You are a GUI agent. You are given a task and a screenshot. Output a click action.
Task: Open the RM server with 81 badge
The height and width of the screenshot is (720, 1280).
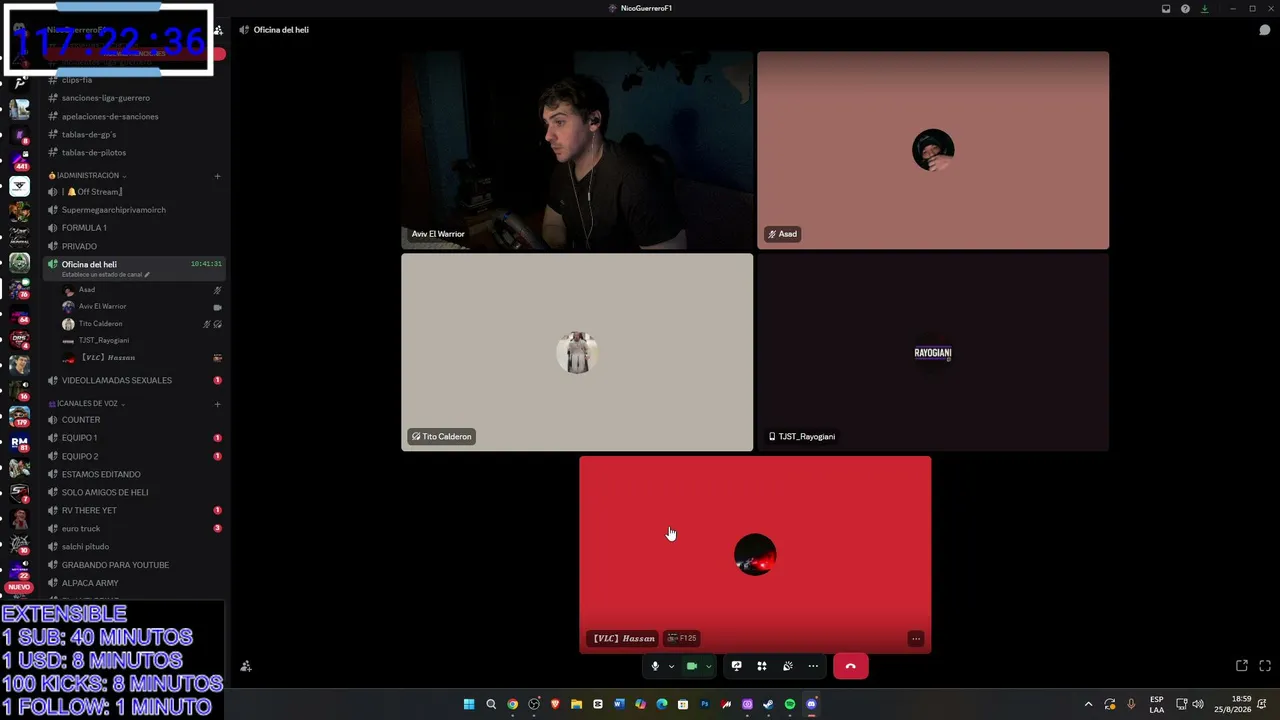tap(20, 442)
